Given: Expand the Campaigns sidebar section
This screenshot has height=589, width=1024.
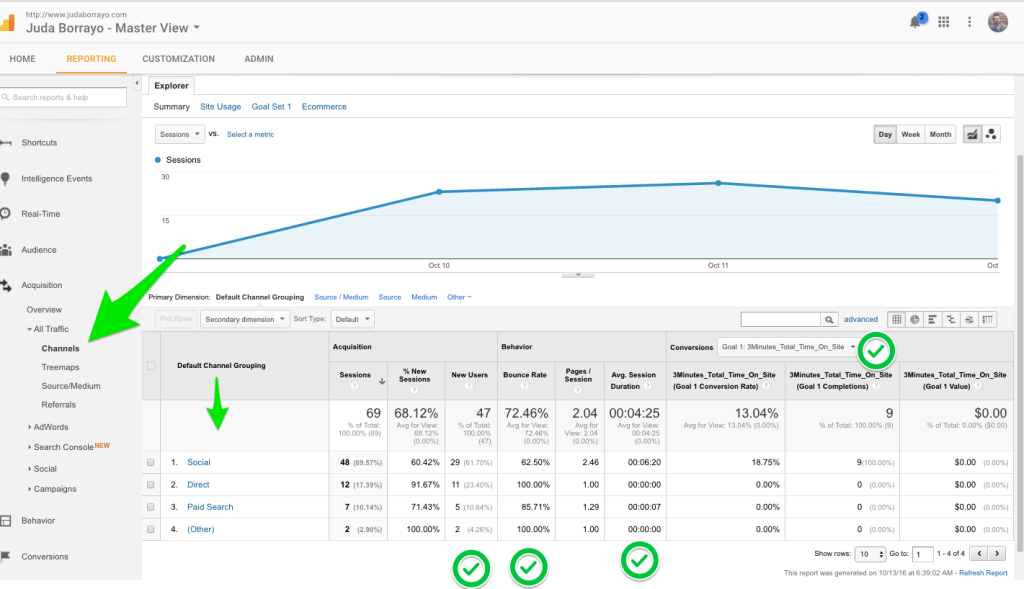Looking at the screenshot, I should point(29,489).
